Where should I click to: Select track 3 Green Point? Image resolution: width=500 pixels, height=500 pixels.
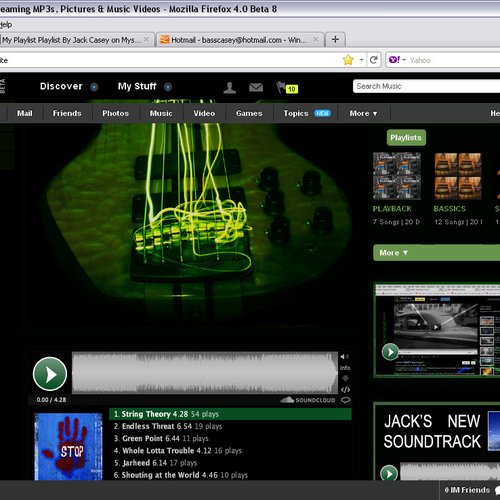[x=230, y=438]
